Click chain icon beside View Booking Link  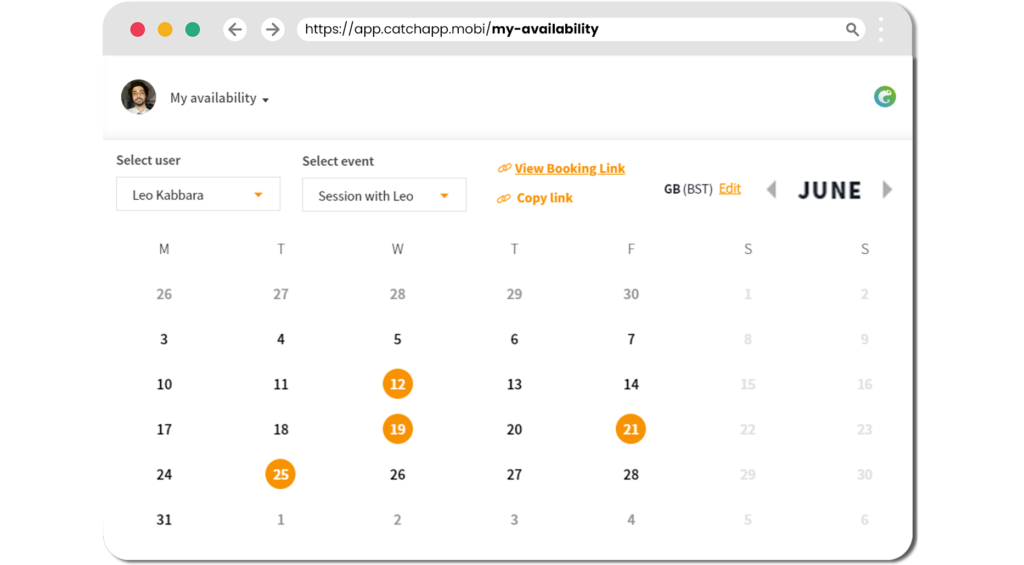point(504,169)
